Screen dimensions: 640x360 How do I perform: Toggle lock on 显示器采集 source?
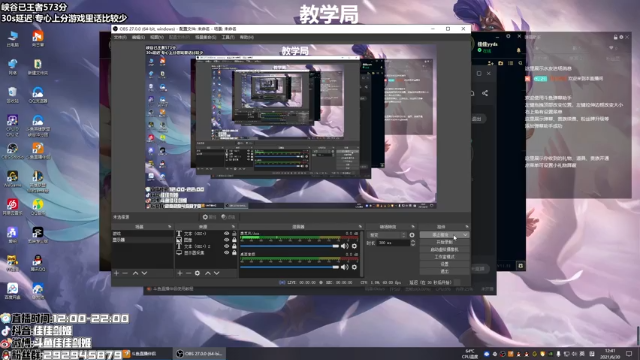coord(234,253)
